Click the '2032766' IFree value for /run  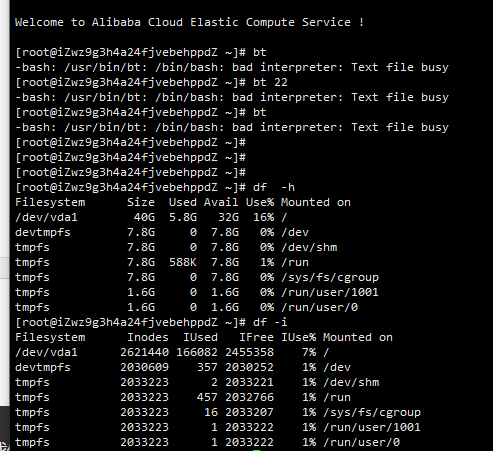pos(249,397)
